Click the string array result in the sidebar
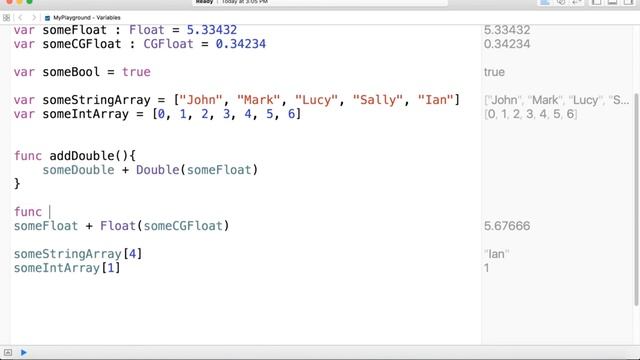Image resolution: width=640 pixels, height=360 pixels. (557, 100)
